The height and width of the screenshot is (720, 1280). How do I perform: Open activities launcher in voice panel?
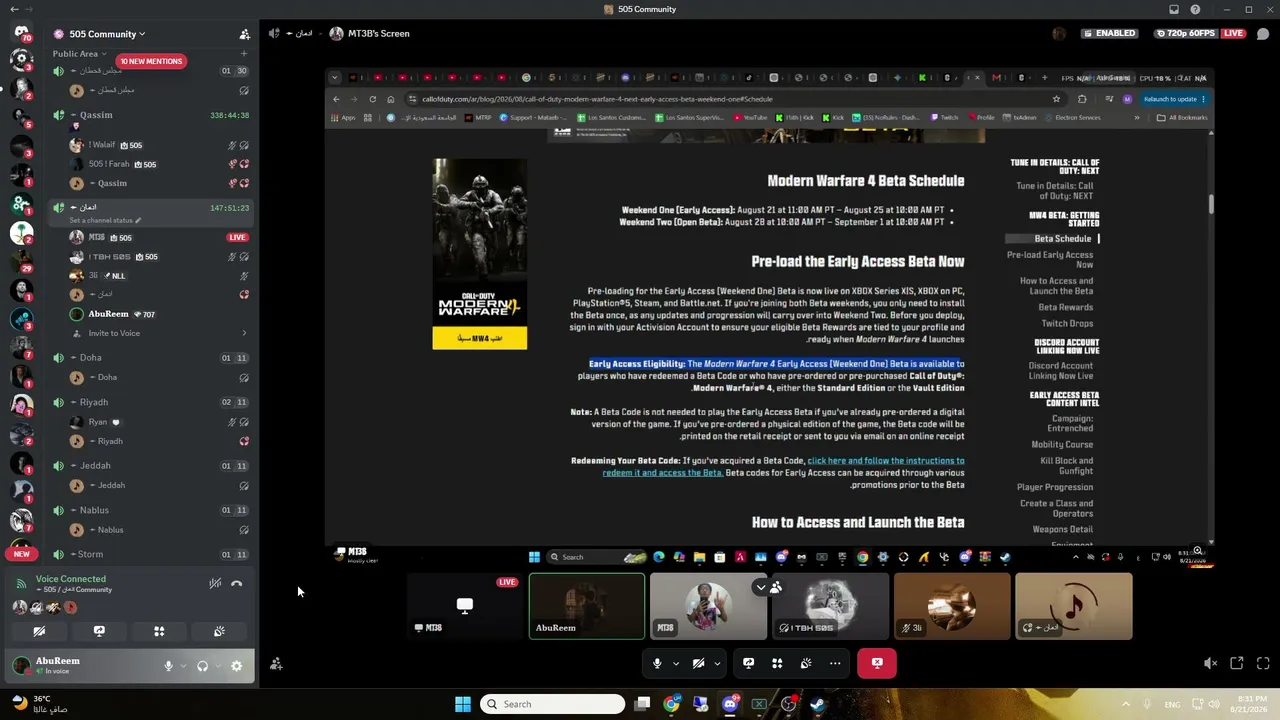point(159,631)
